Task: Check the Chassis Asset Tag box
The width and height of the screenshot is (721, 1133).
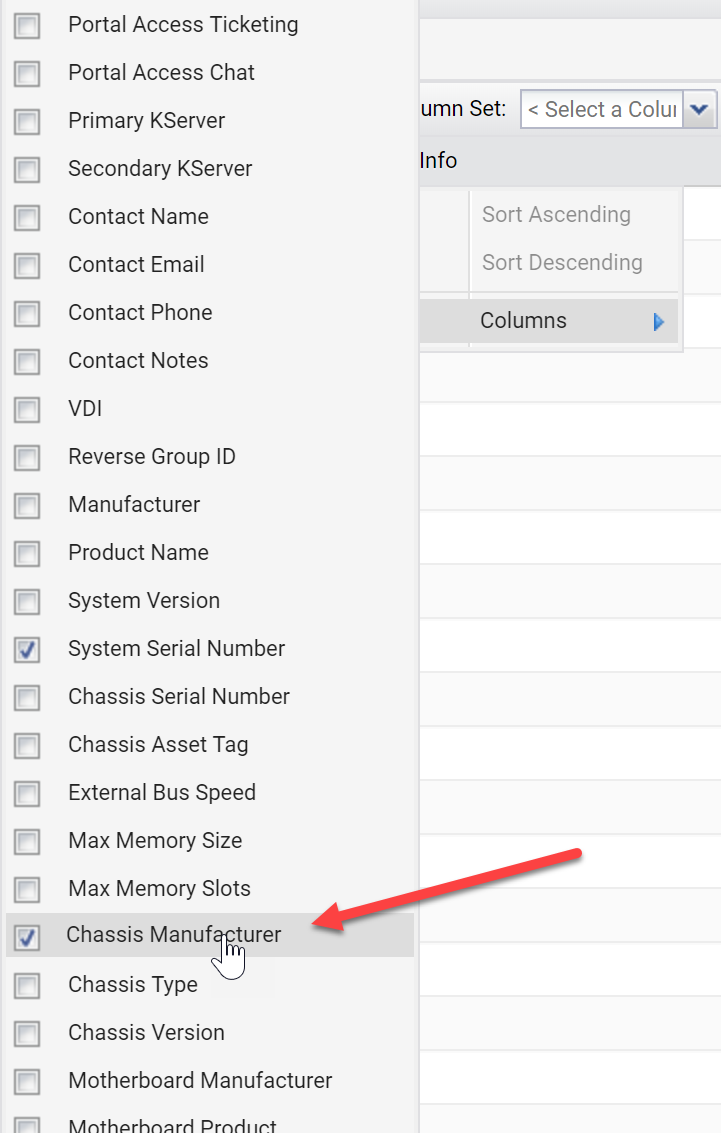Action: click(x=27, y=745)
